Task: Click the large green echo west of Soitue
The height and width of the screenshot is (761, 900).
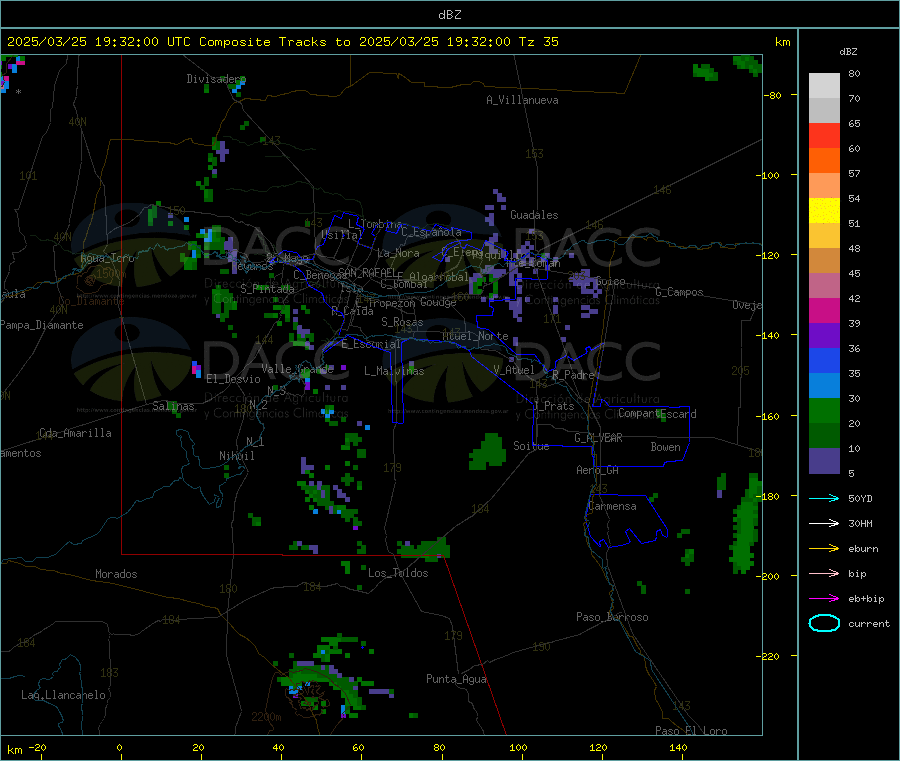Action: tap(488, 452)
